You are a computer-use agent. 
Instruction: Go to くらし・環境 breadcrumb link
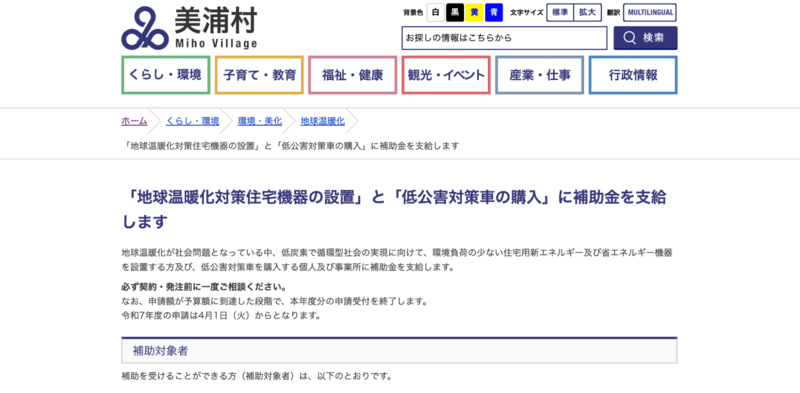[192, 121]
